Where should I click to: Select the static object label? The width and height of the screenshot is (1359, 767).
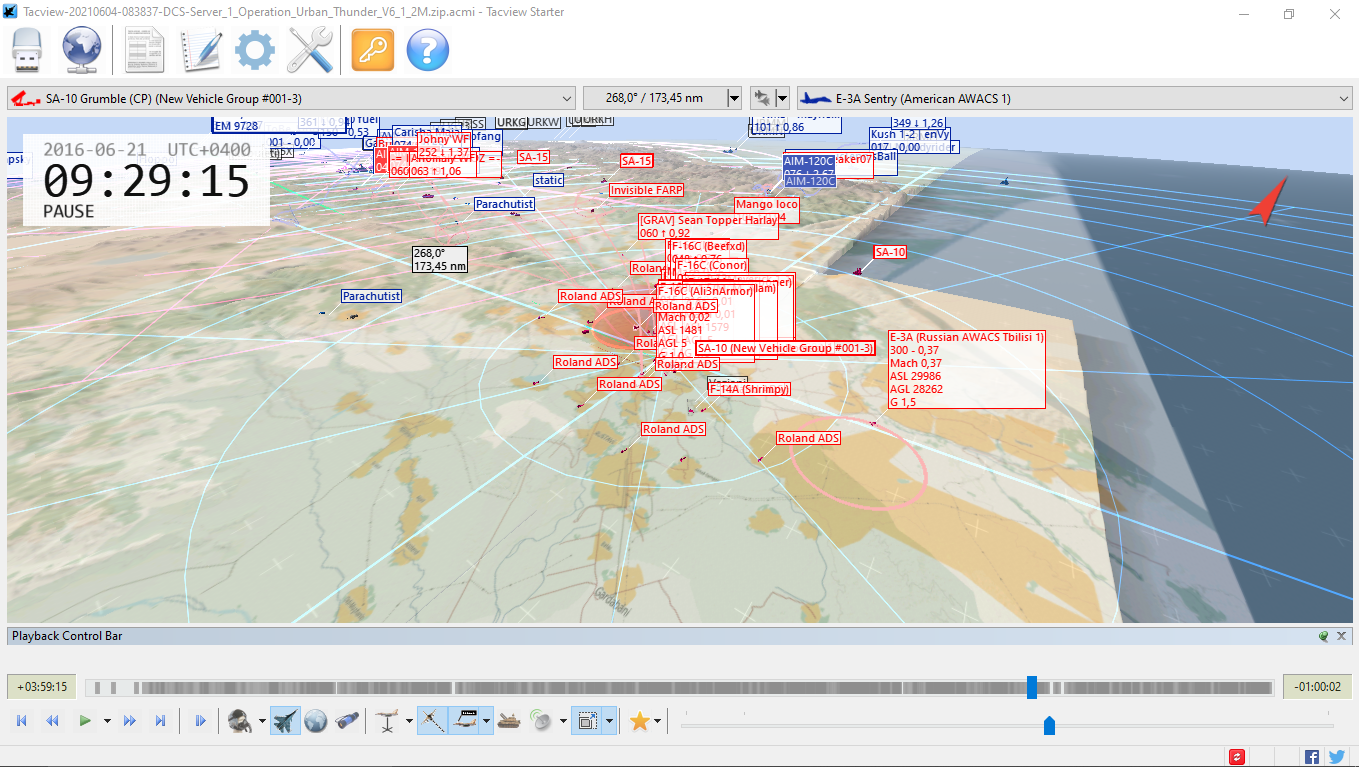point(548,181)
